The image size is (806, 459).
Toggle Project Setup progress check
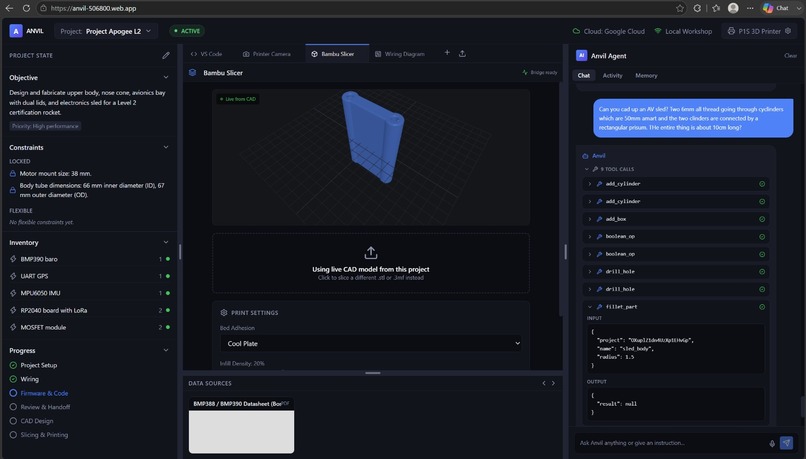click(x=13, y=365)
